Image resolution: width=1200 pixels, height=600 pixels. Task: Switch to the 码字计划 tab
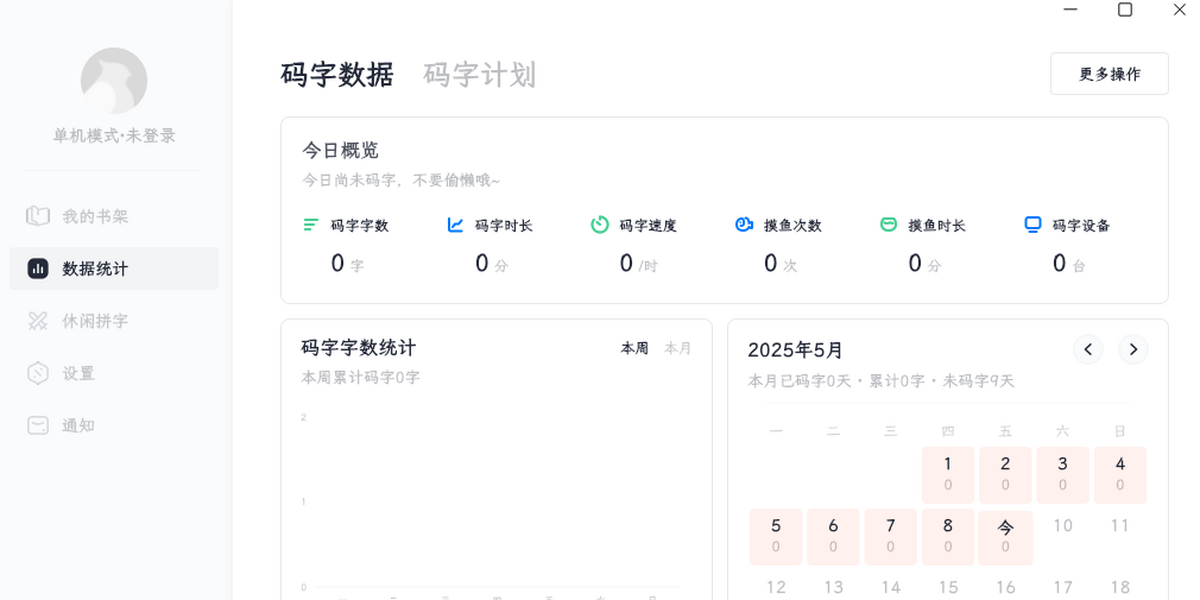point(479,75)
